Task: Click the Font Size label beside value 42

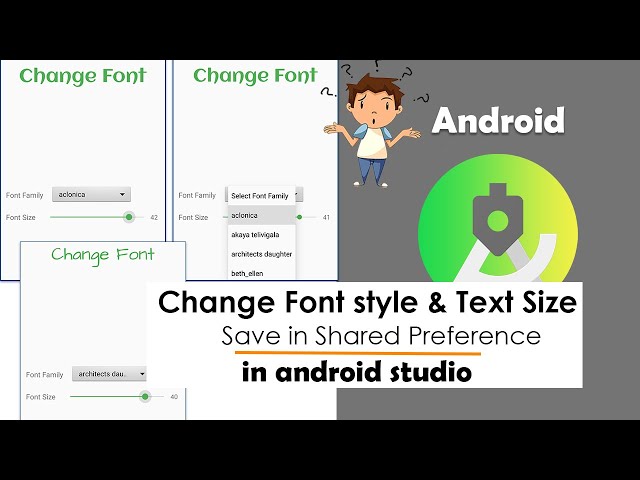Action: pos(20,218)
